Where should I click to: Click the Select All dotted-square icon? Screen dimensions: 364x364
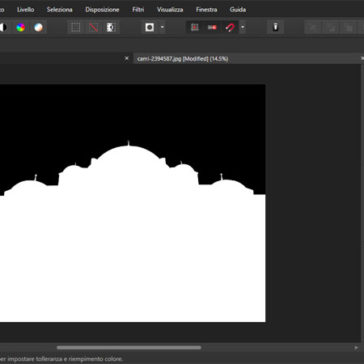76,27
